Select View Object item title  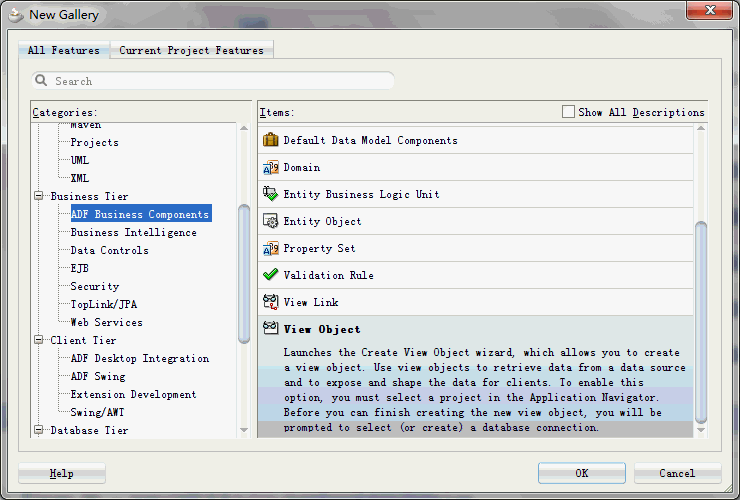[322, 329]
